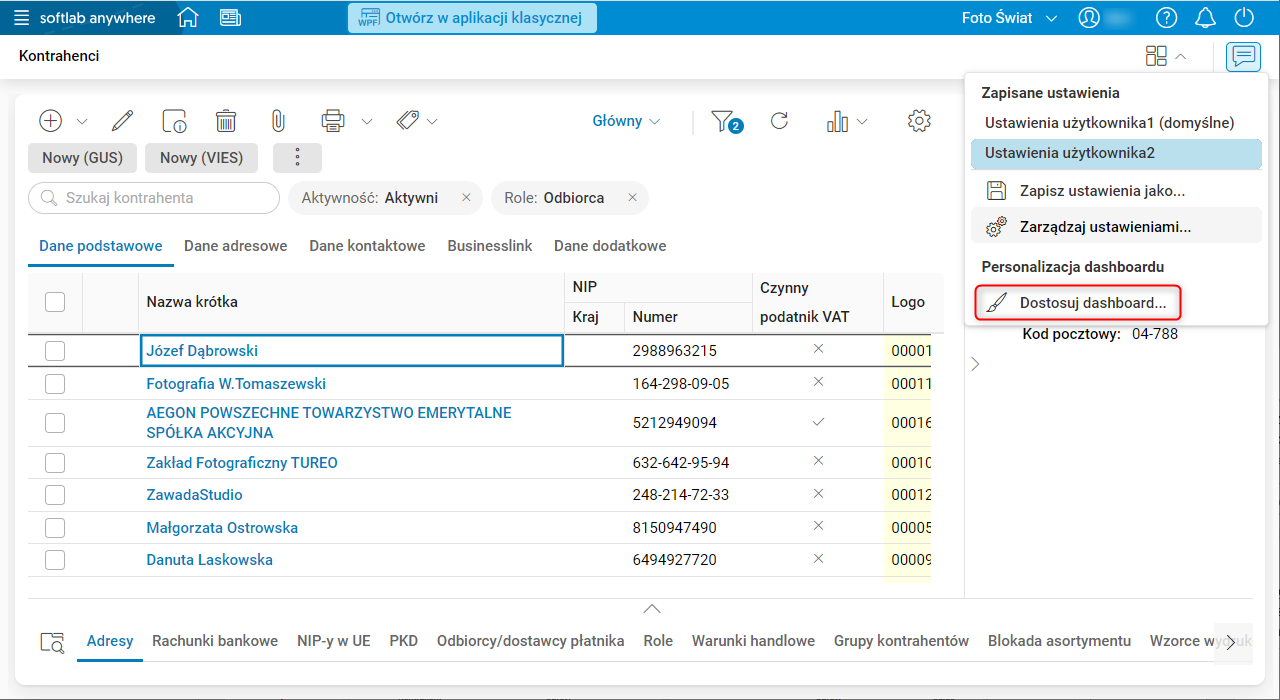Open the Foto Świat company dropdown

pyautogui.click(x=1009, y=18)
